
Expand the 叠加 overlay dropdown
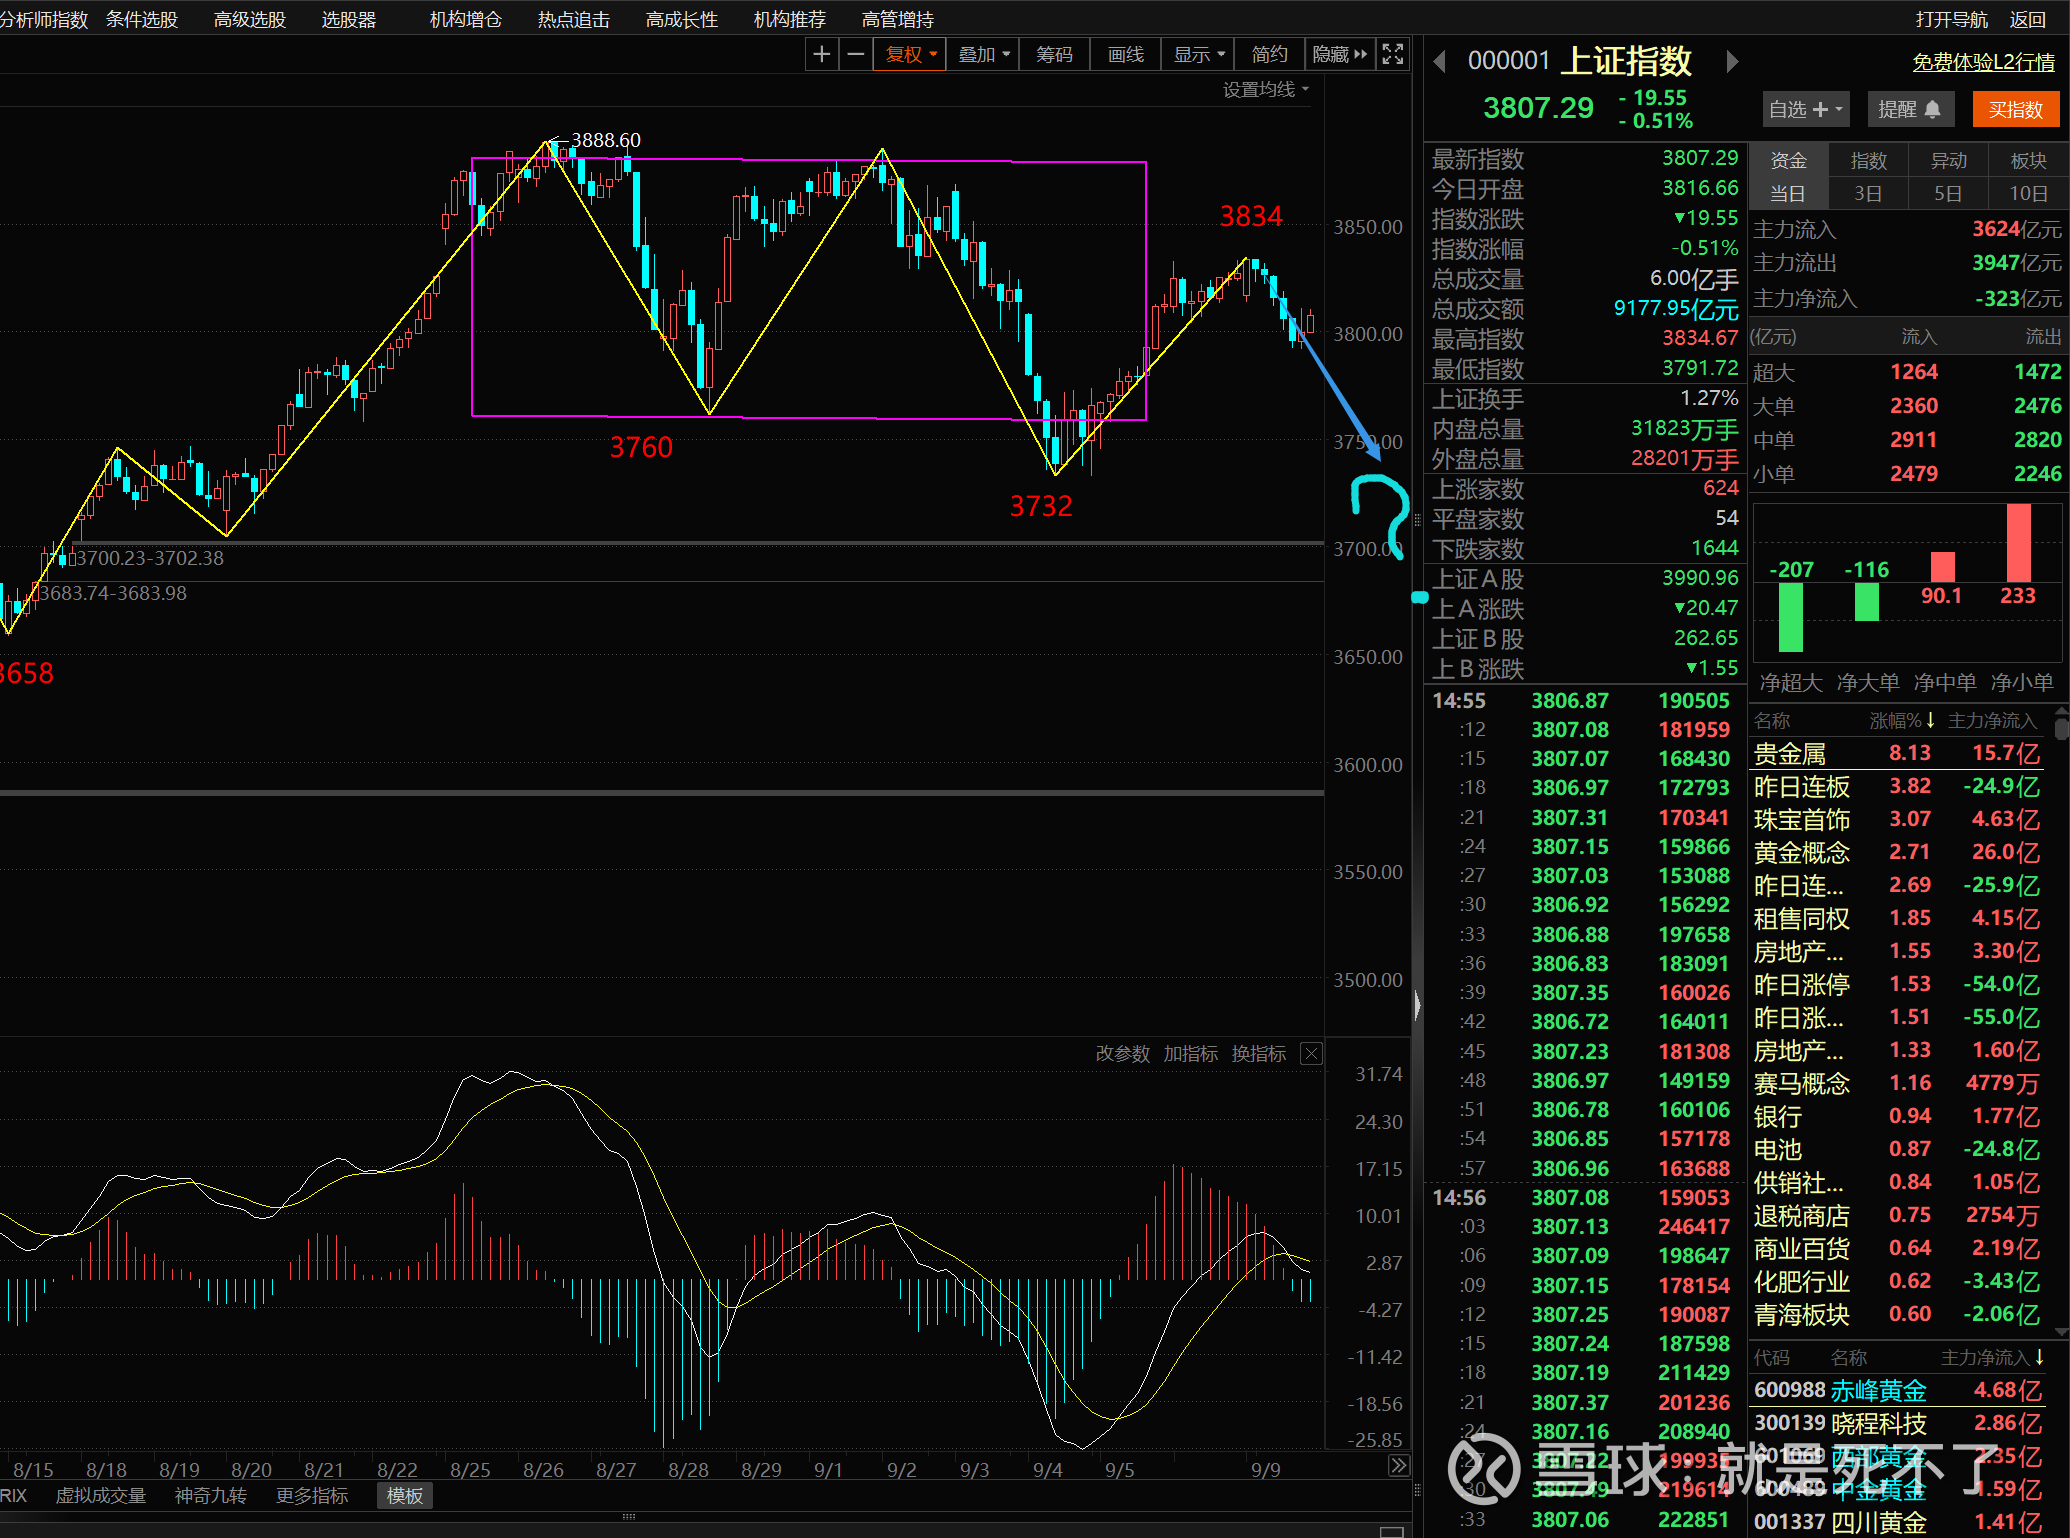pos(983,55)
